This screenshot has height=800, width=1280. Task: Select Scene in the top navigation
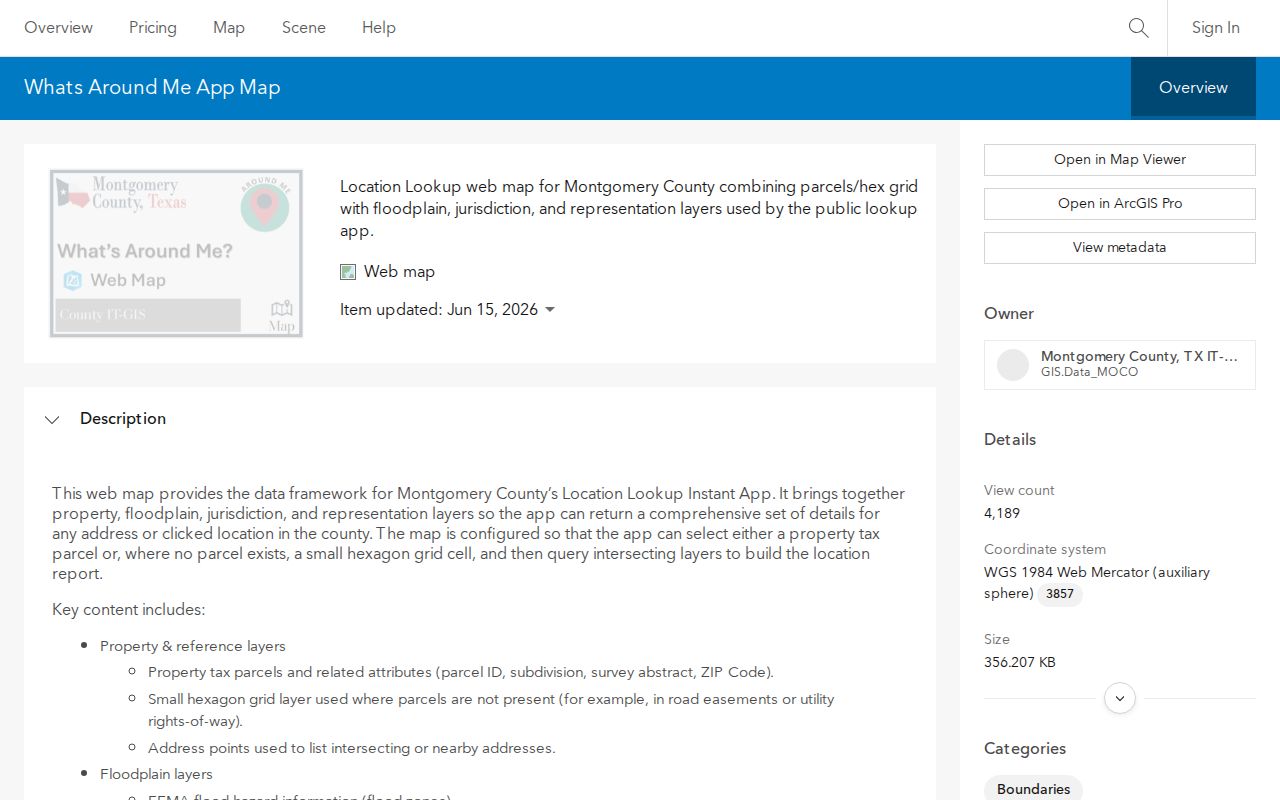pos(304,28)
